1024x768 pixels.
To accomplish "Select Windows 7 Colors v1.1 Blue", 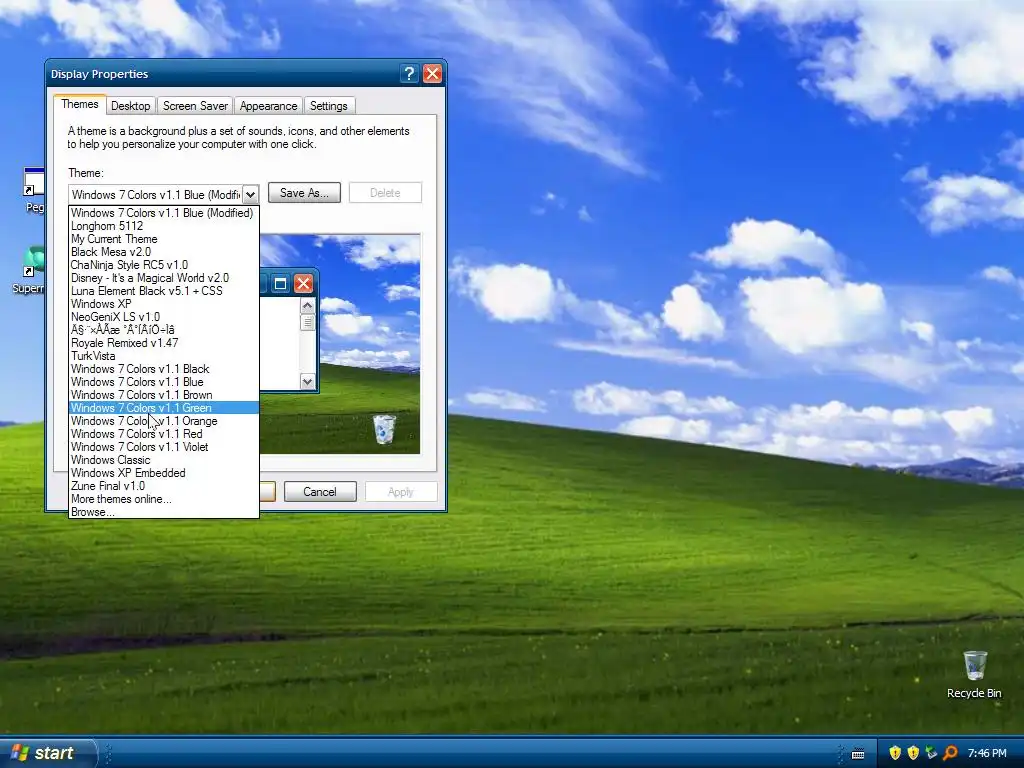I will 164,382.
